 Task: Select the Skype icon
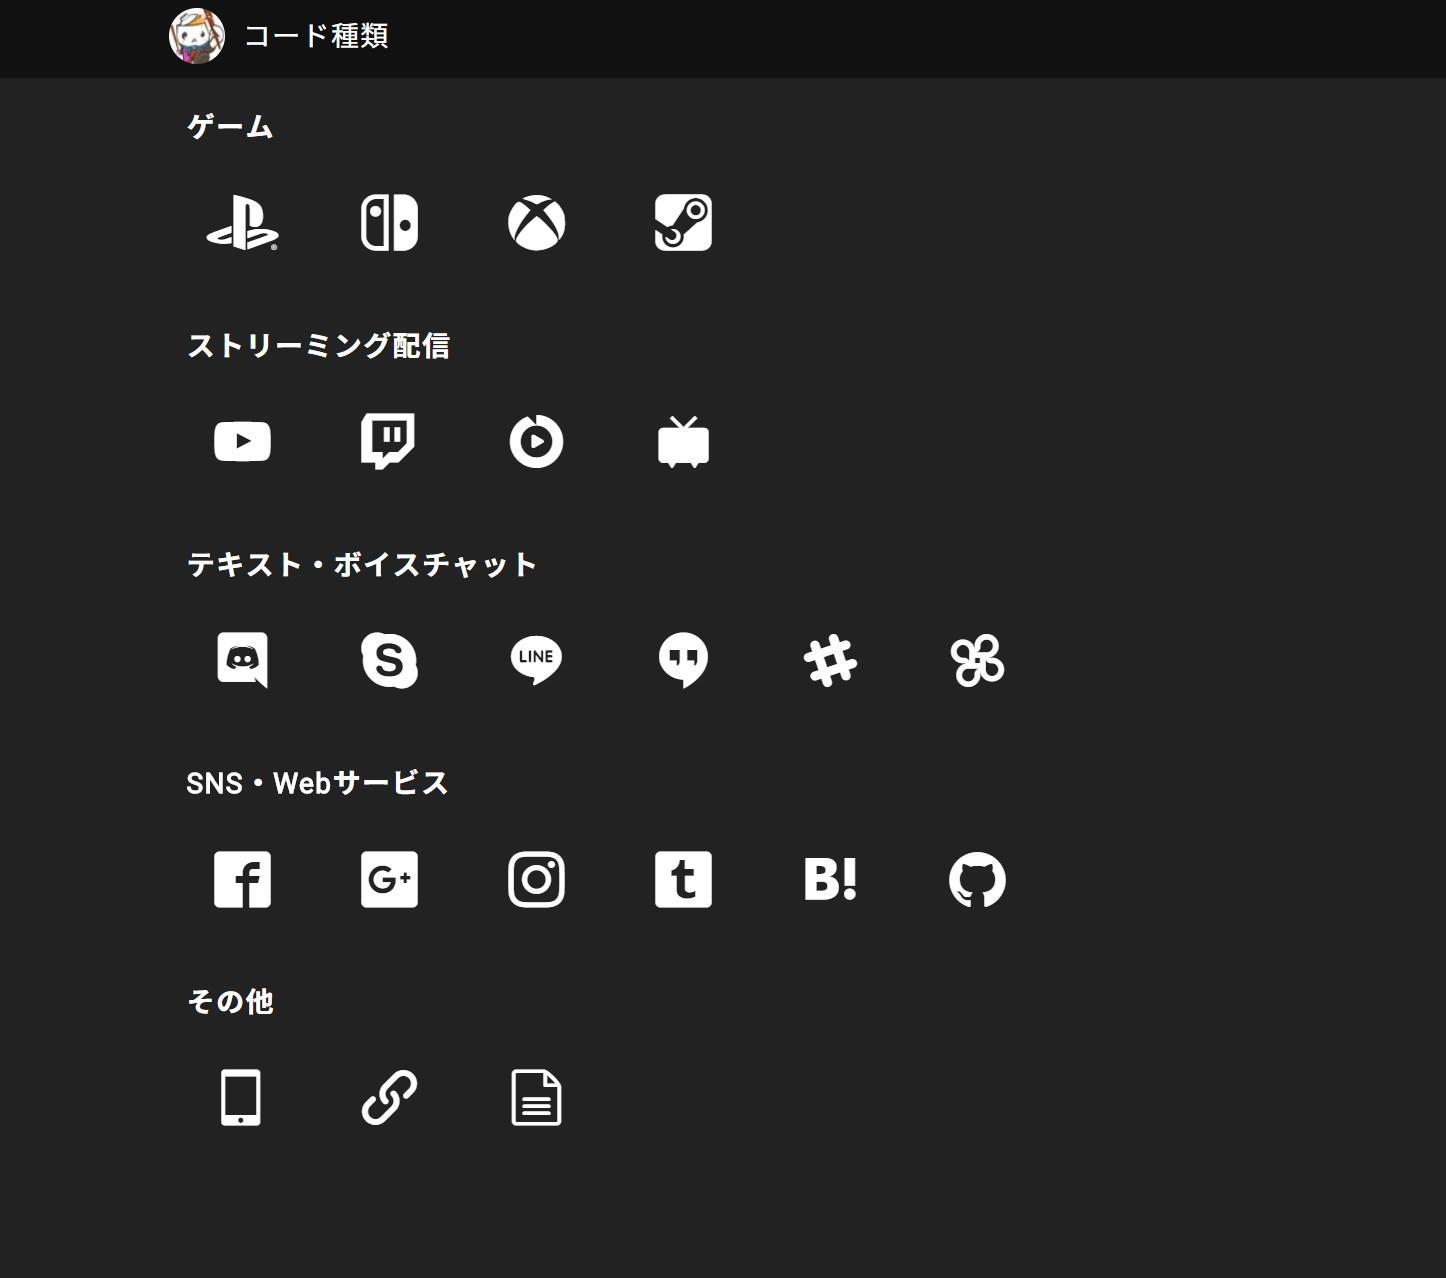[389, 660]
